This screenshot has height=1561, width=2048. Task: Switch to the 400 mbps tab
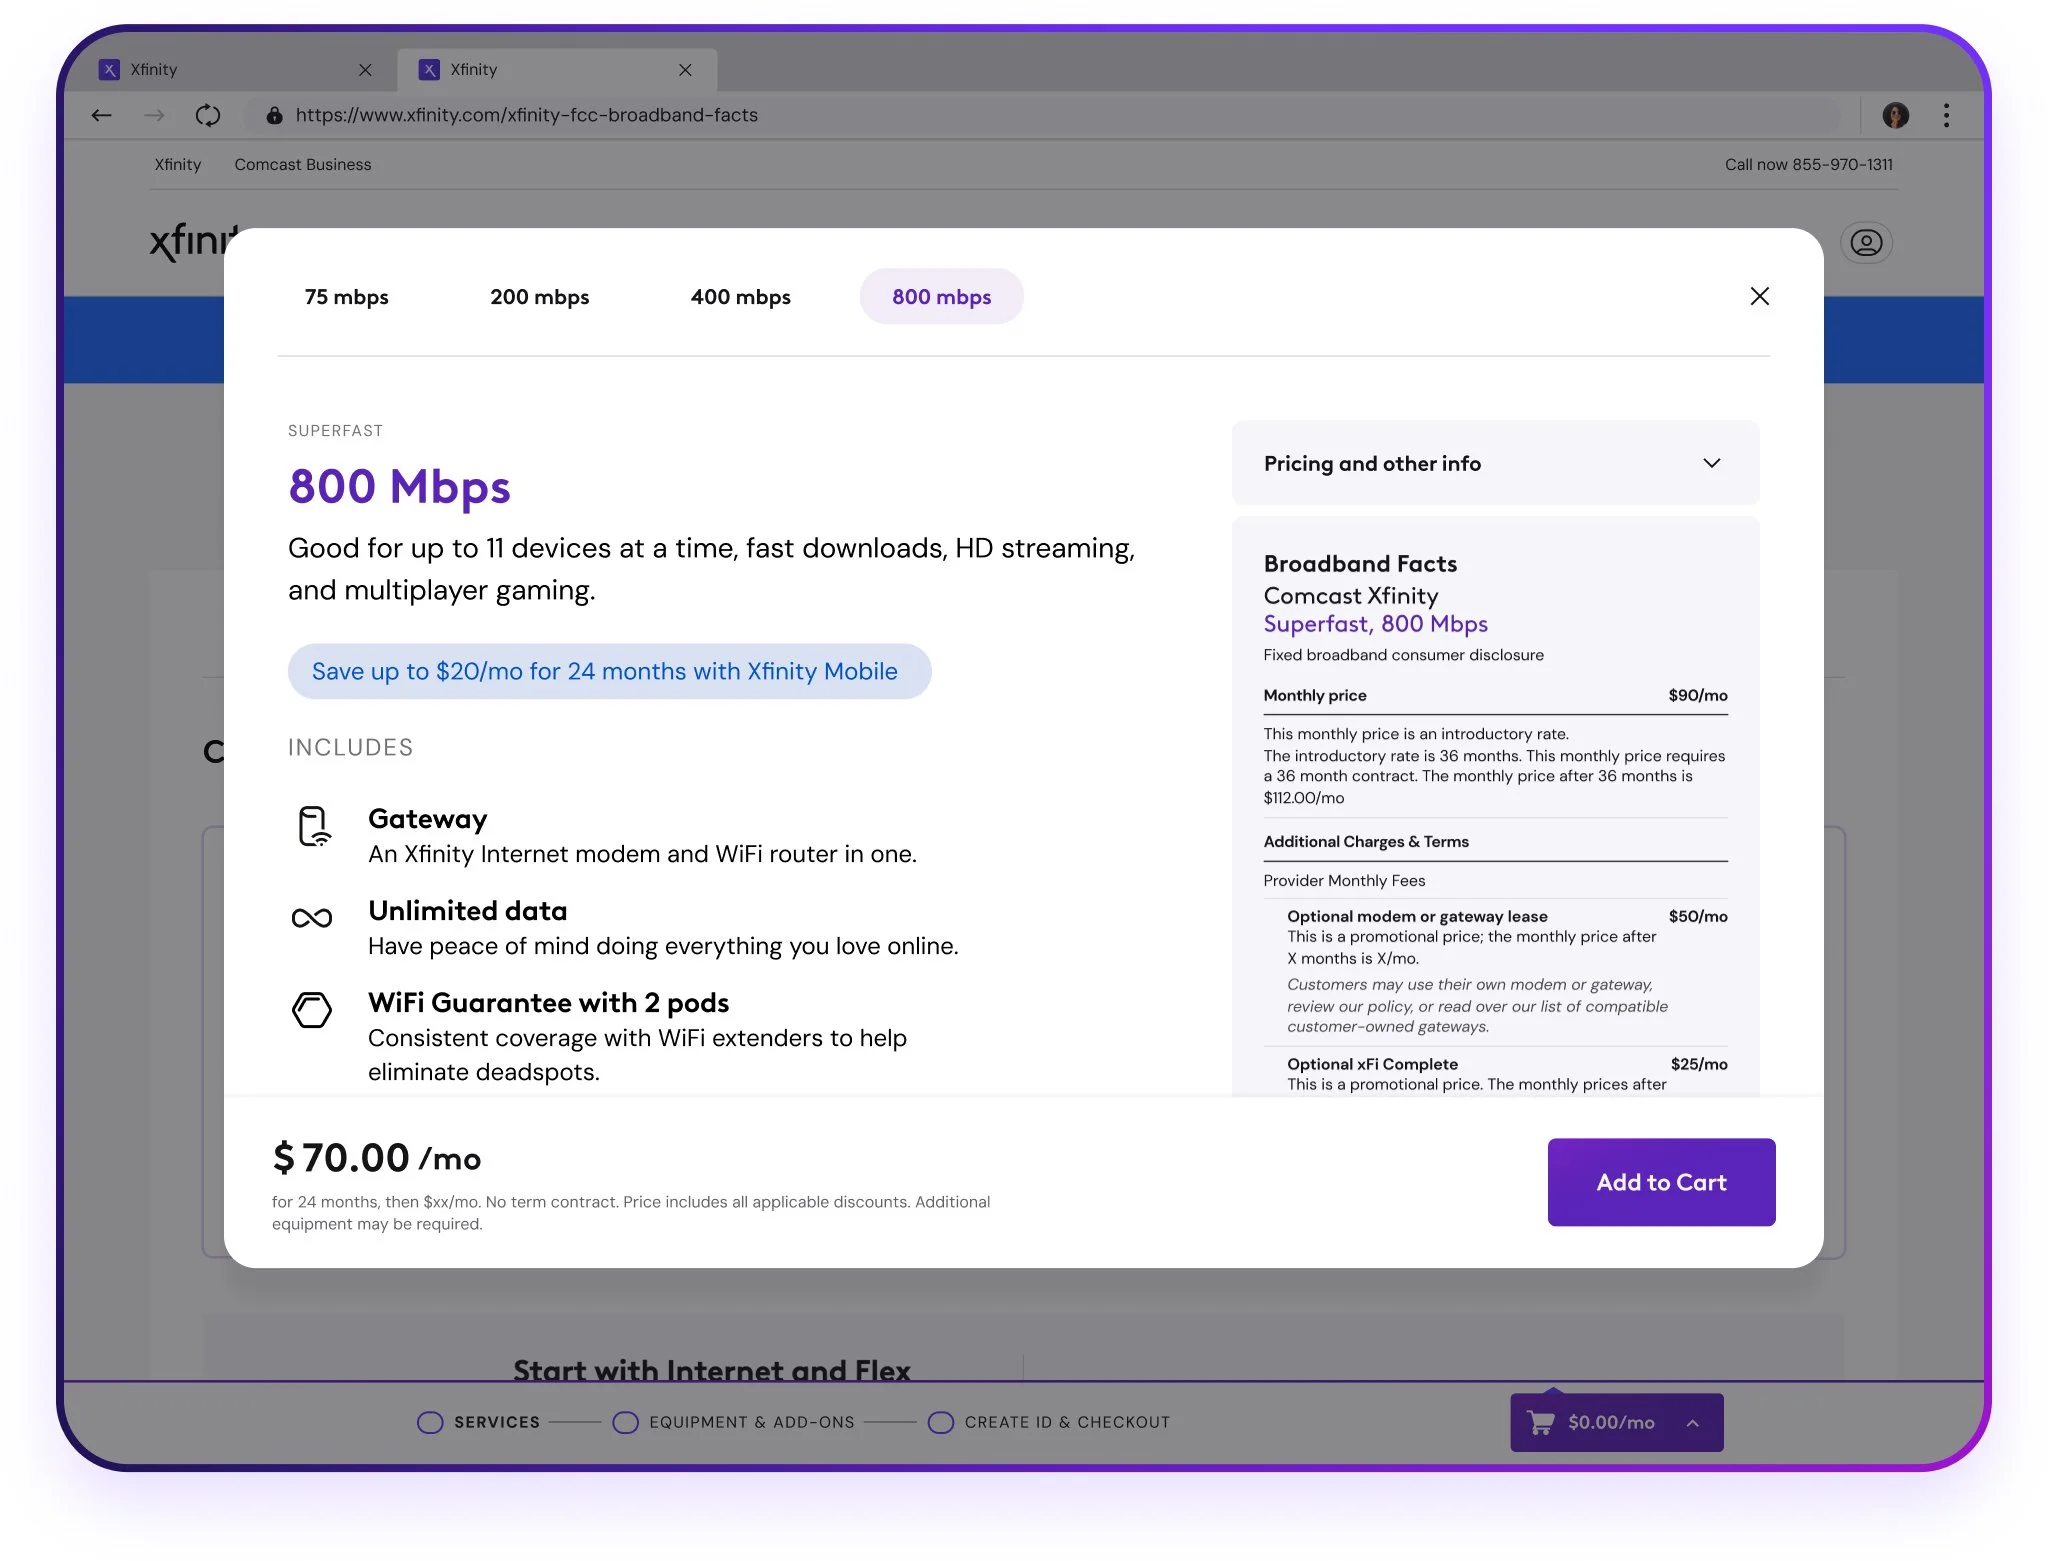[x=740, y=297]
